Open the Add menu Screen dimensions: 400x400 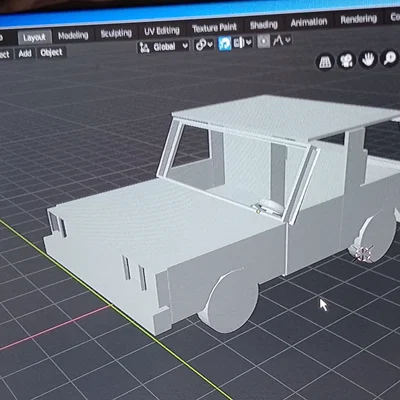pos(25,53)
